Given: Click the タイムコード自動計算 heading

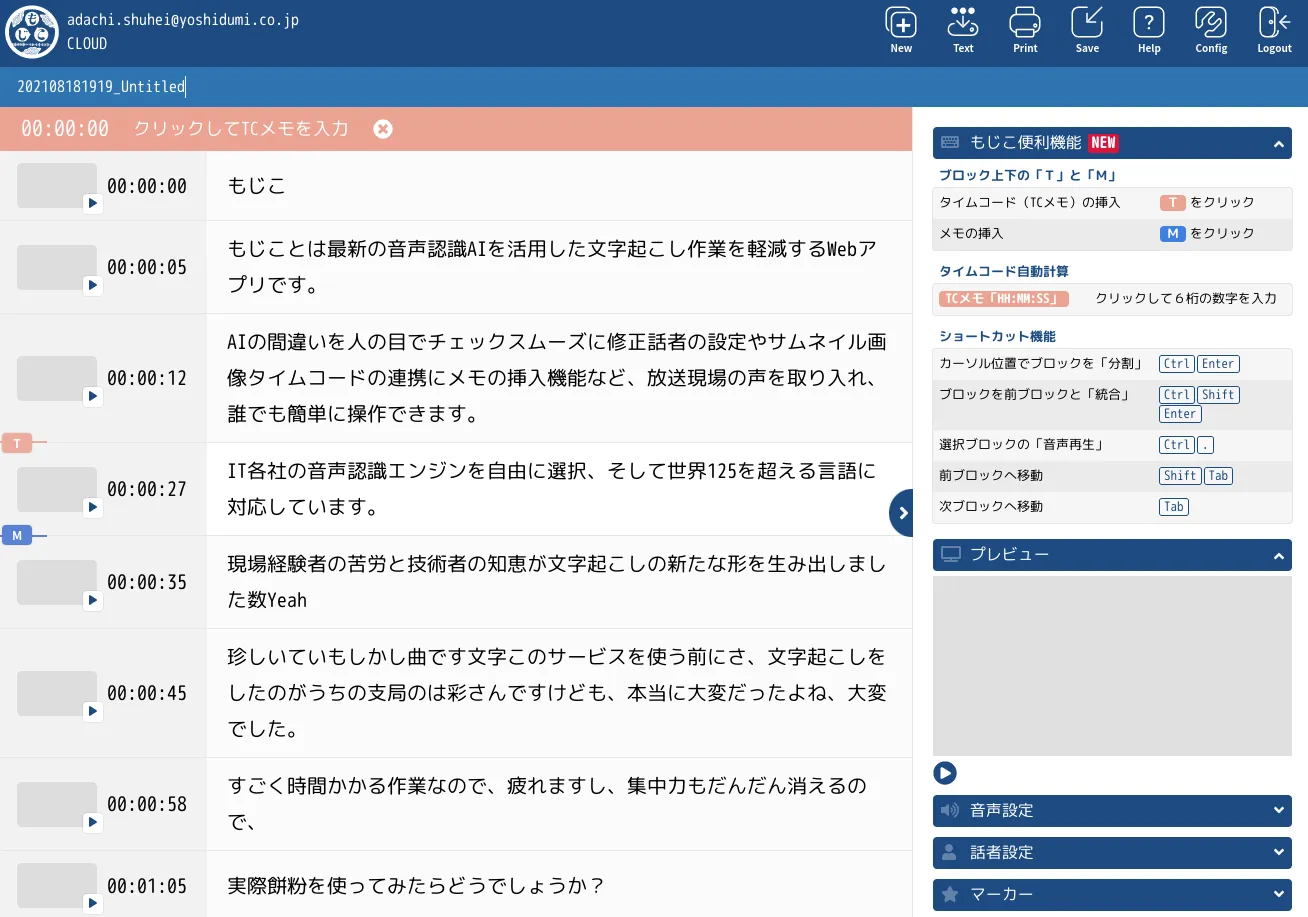Looking at the screenshot, I should pos(1004,271).
